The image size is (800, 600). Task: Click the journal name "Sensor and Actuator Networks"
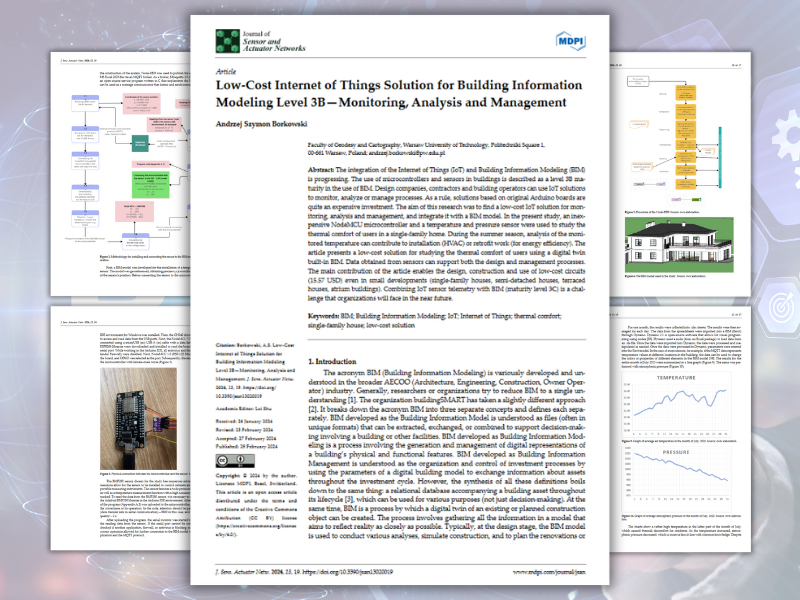click(x=274, y=45)
